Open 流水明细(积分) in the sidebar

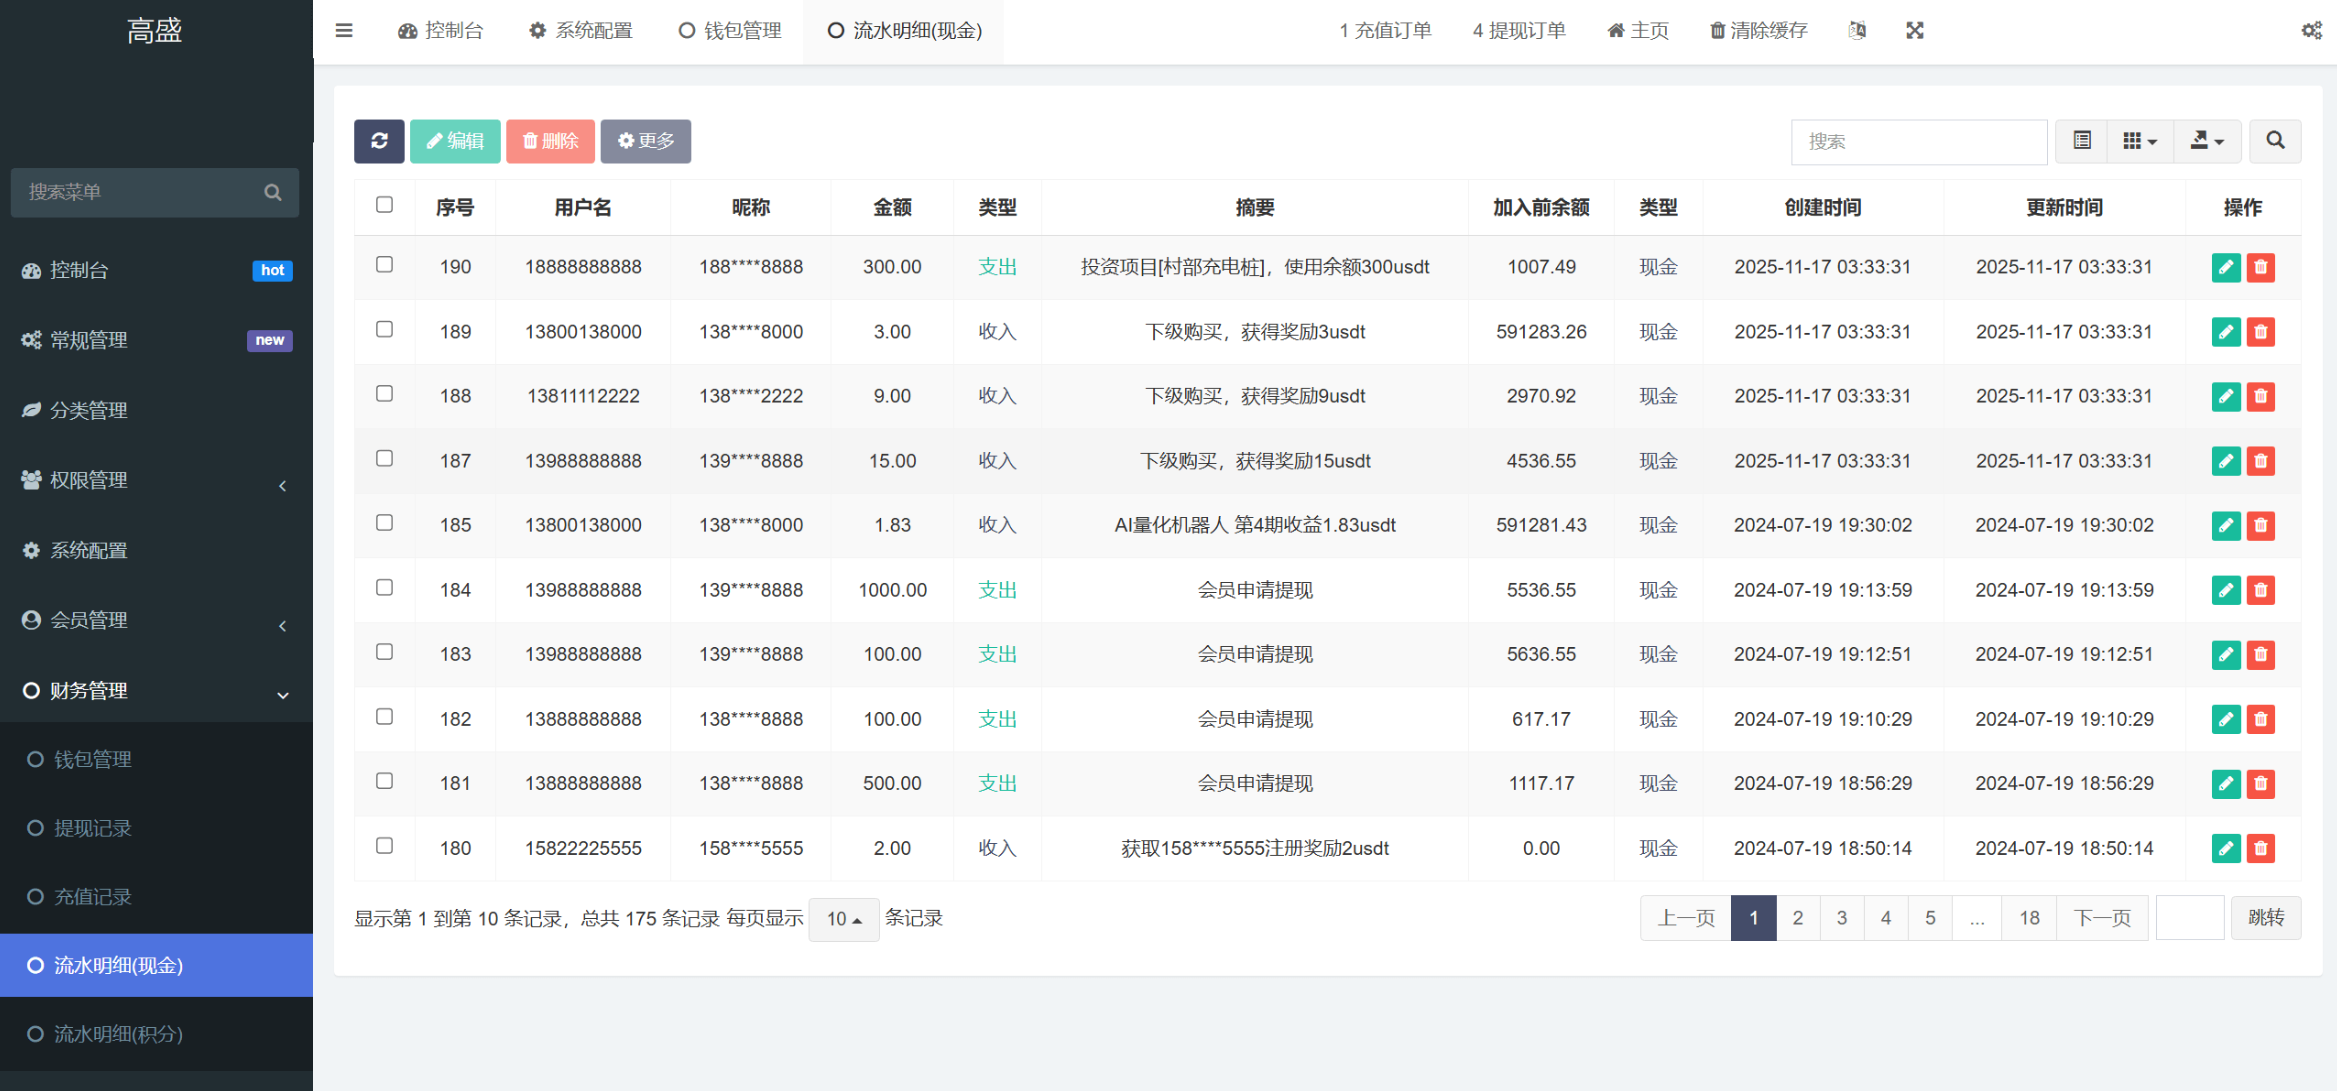[119, 1034]
